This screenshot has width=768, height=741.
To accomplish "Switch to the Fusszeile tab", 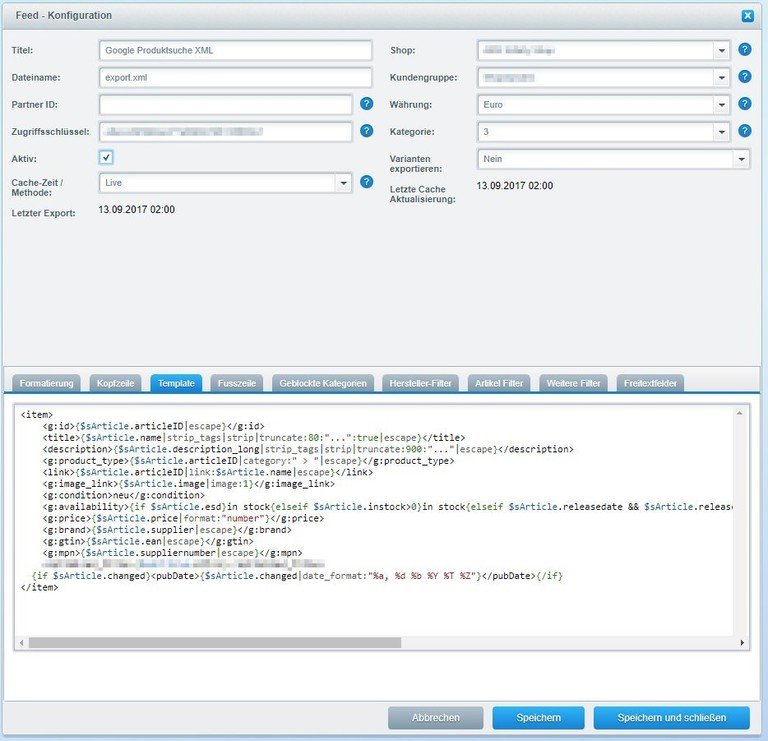I will 237,383.
